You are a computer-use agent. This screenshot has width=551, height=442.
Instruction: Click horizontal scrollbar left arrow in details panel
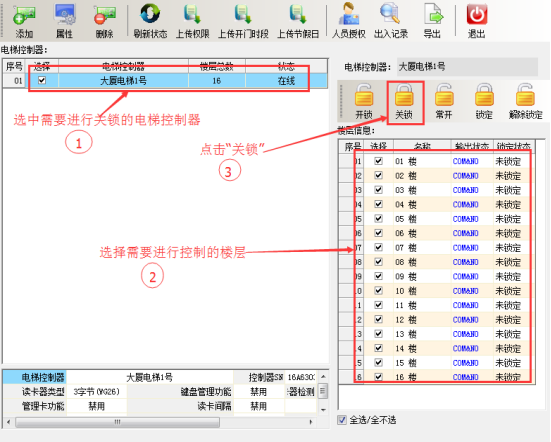[x=8, y=422]
